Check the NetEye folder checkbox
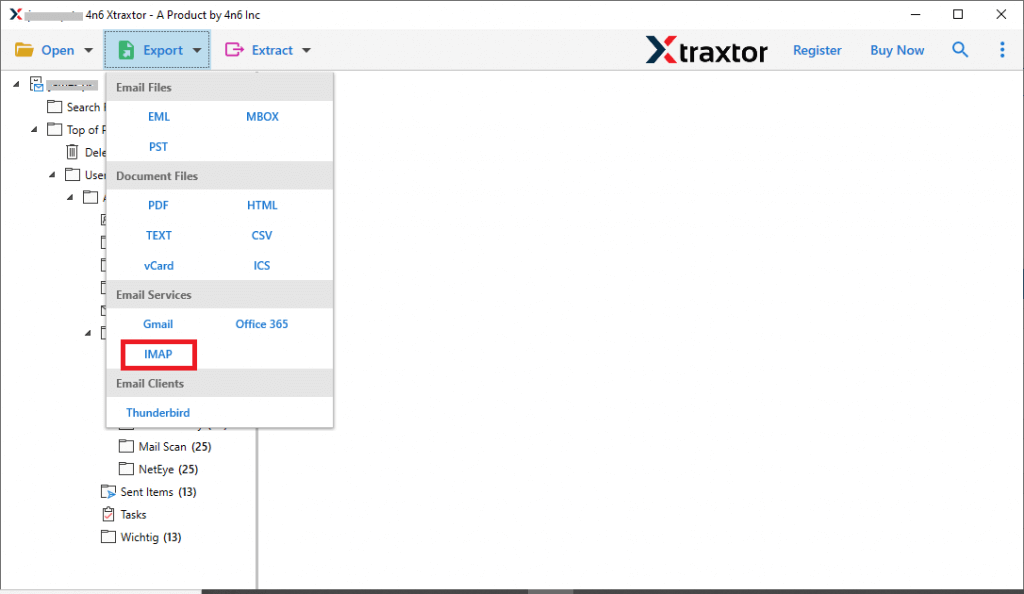 coord(126,469)
